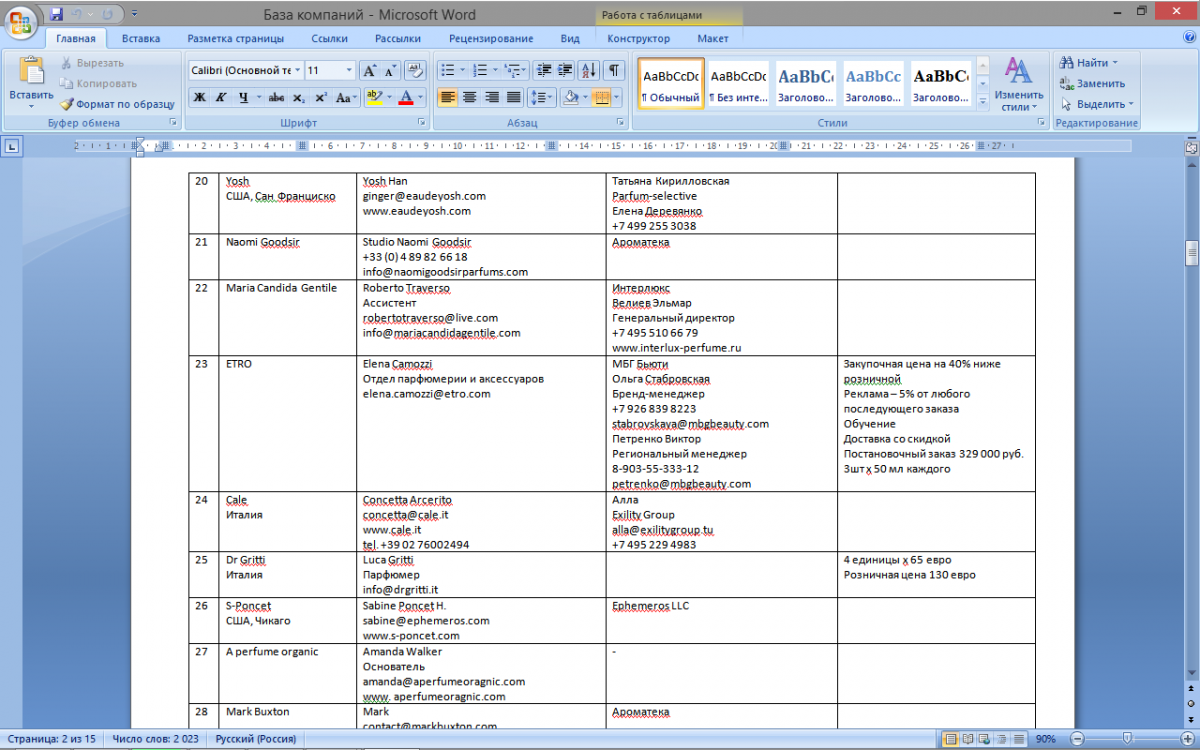Open change case Aa dropdown
Screen dimensions: 1200x750
coord(347,97)
